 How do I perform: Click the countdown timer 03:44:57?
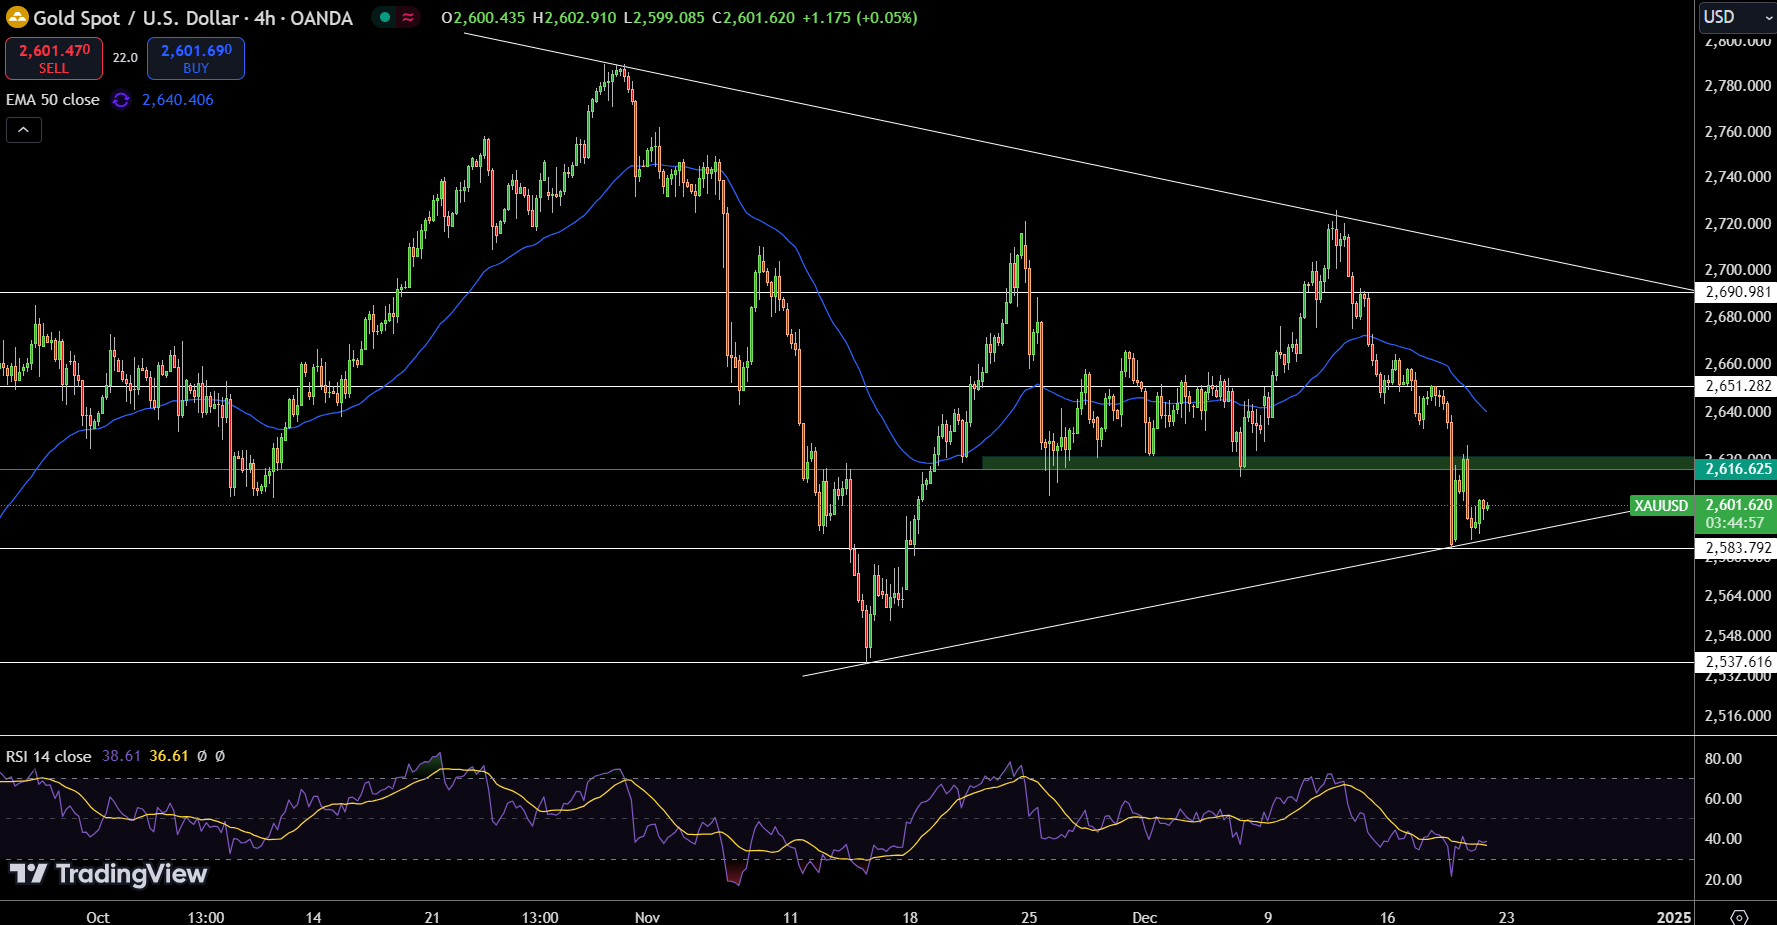tap(1735, 523)
